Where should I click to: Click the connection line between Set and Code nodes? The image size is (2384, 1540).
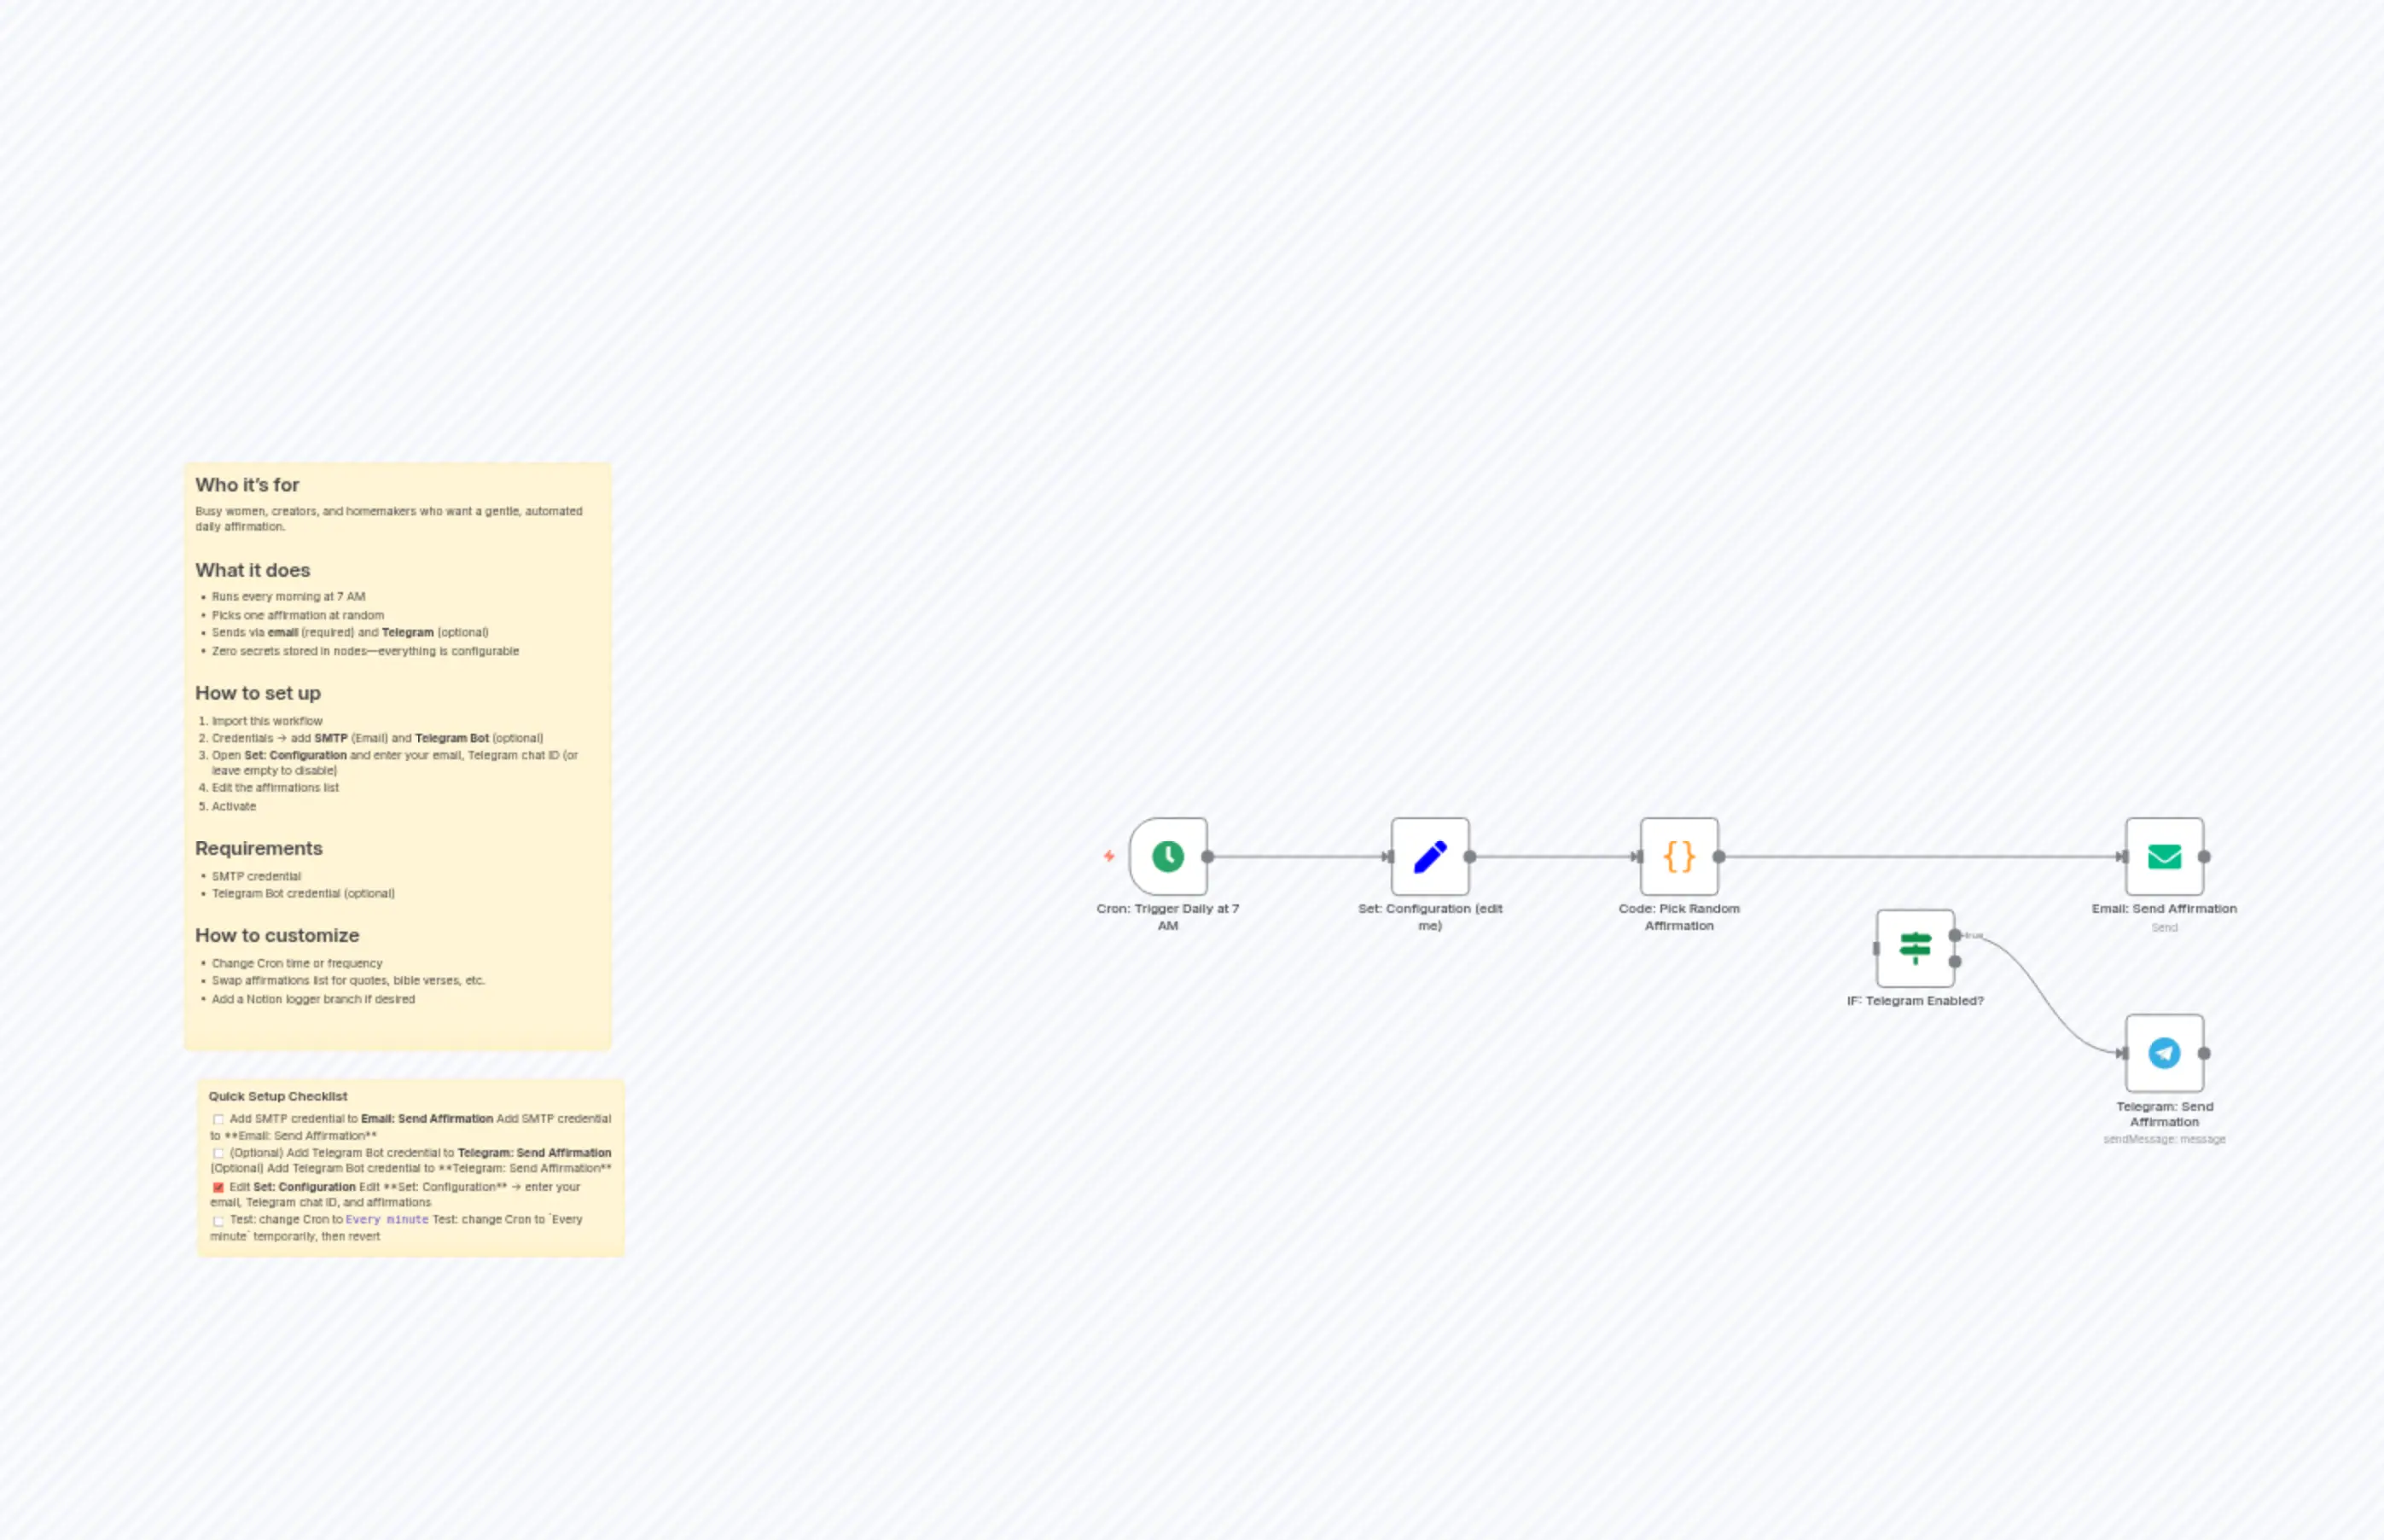1555,856
